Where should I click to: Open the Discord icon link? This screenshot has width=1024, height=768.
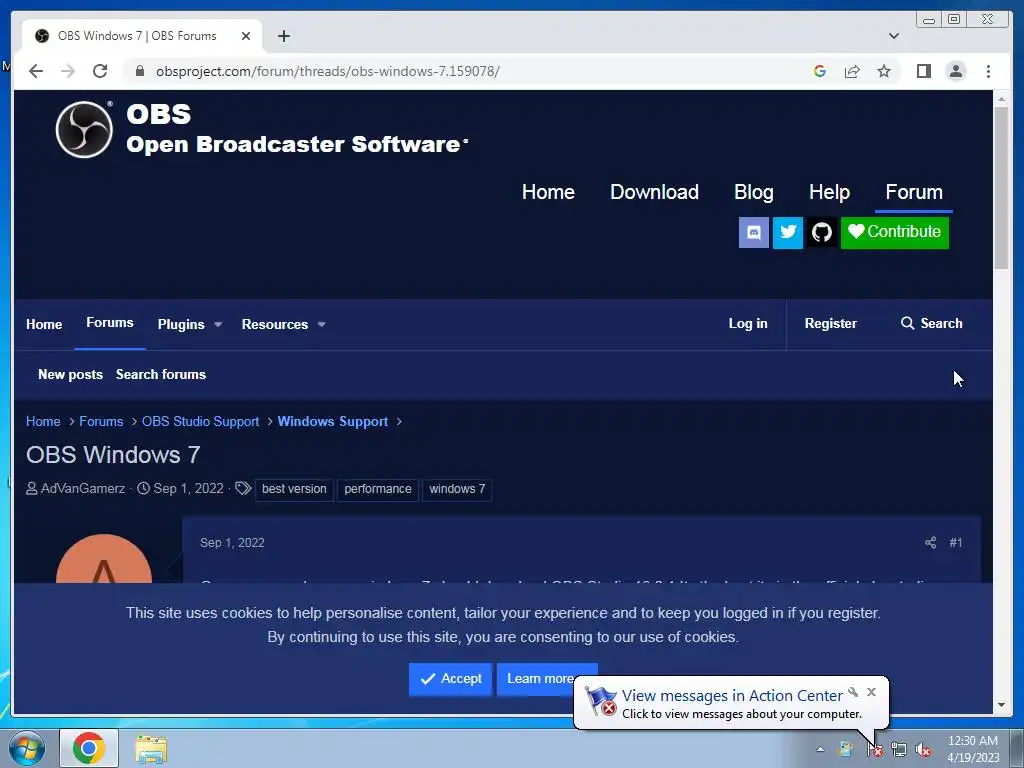click(754, 232)
